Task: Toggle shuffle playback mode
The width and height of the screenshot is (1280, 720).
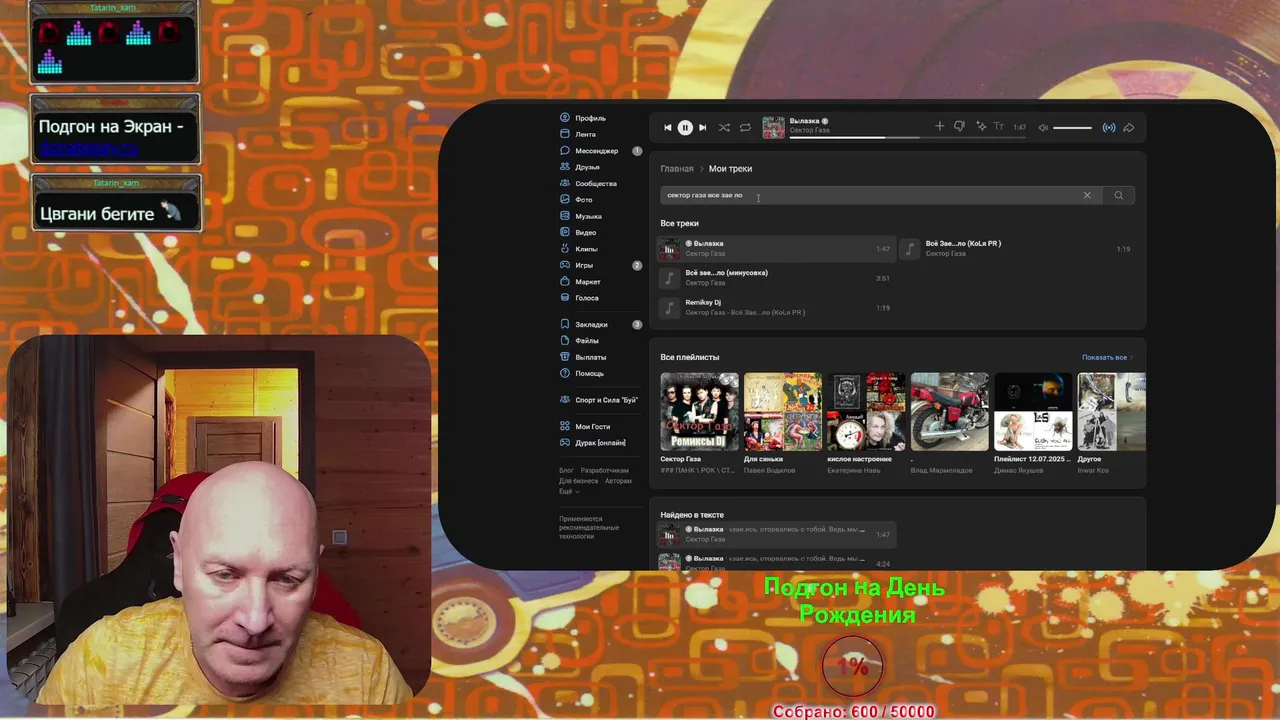Action: [x=724, y=127]
